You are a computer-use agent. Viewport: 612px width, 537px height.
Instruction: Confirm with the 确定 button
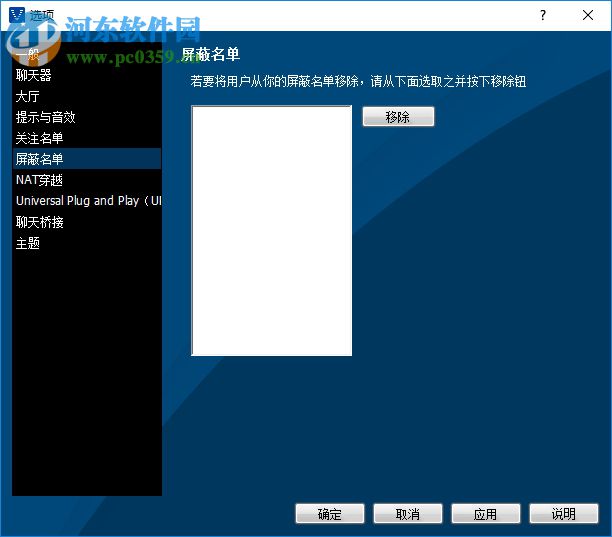(330, 514)
